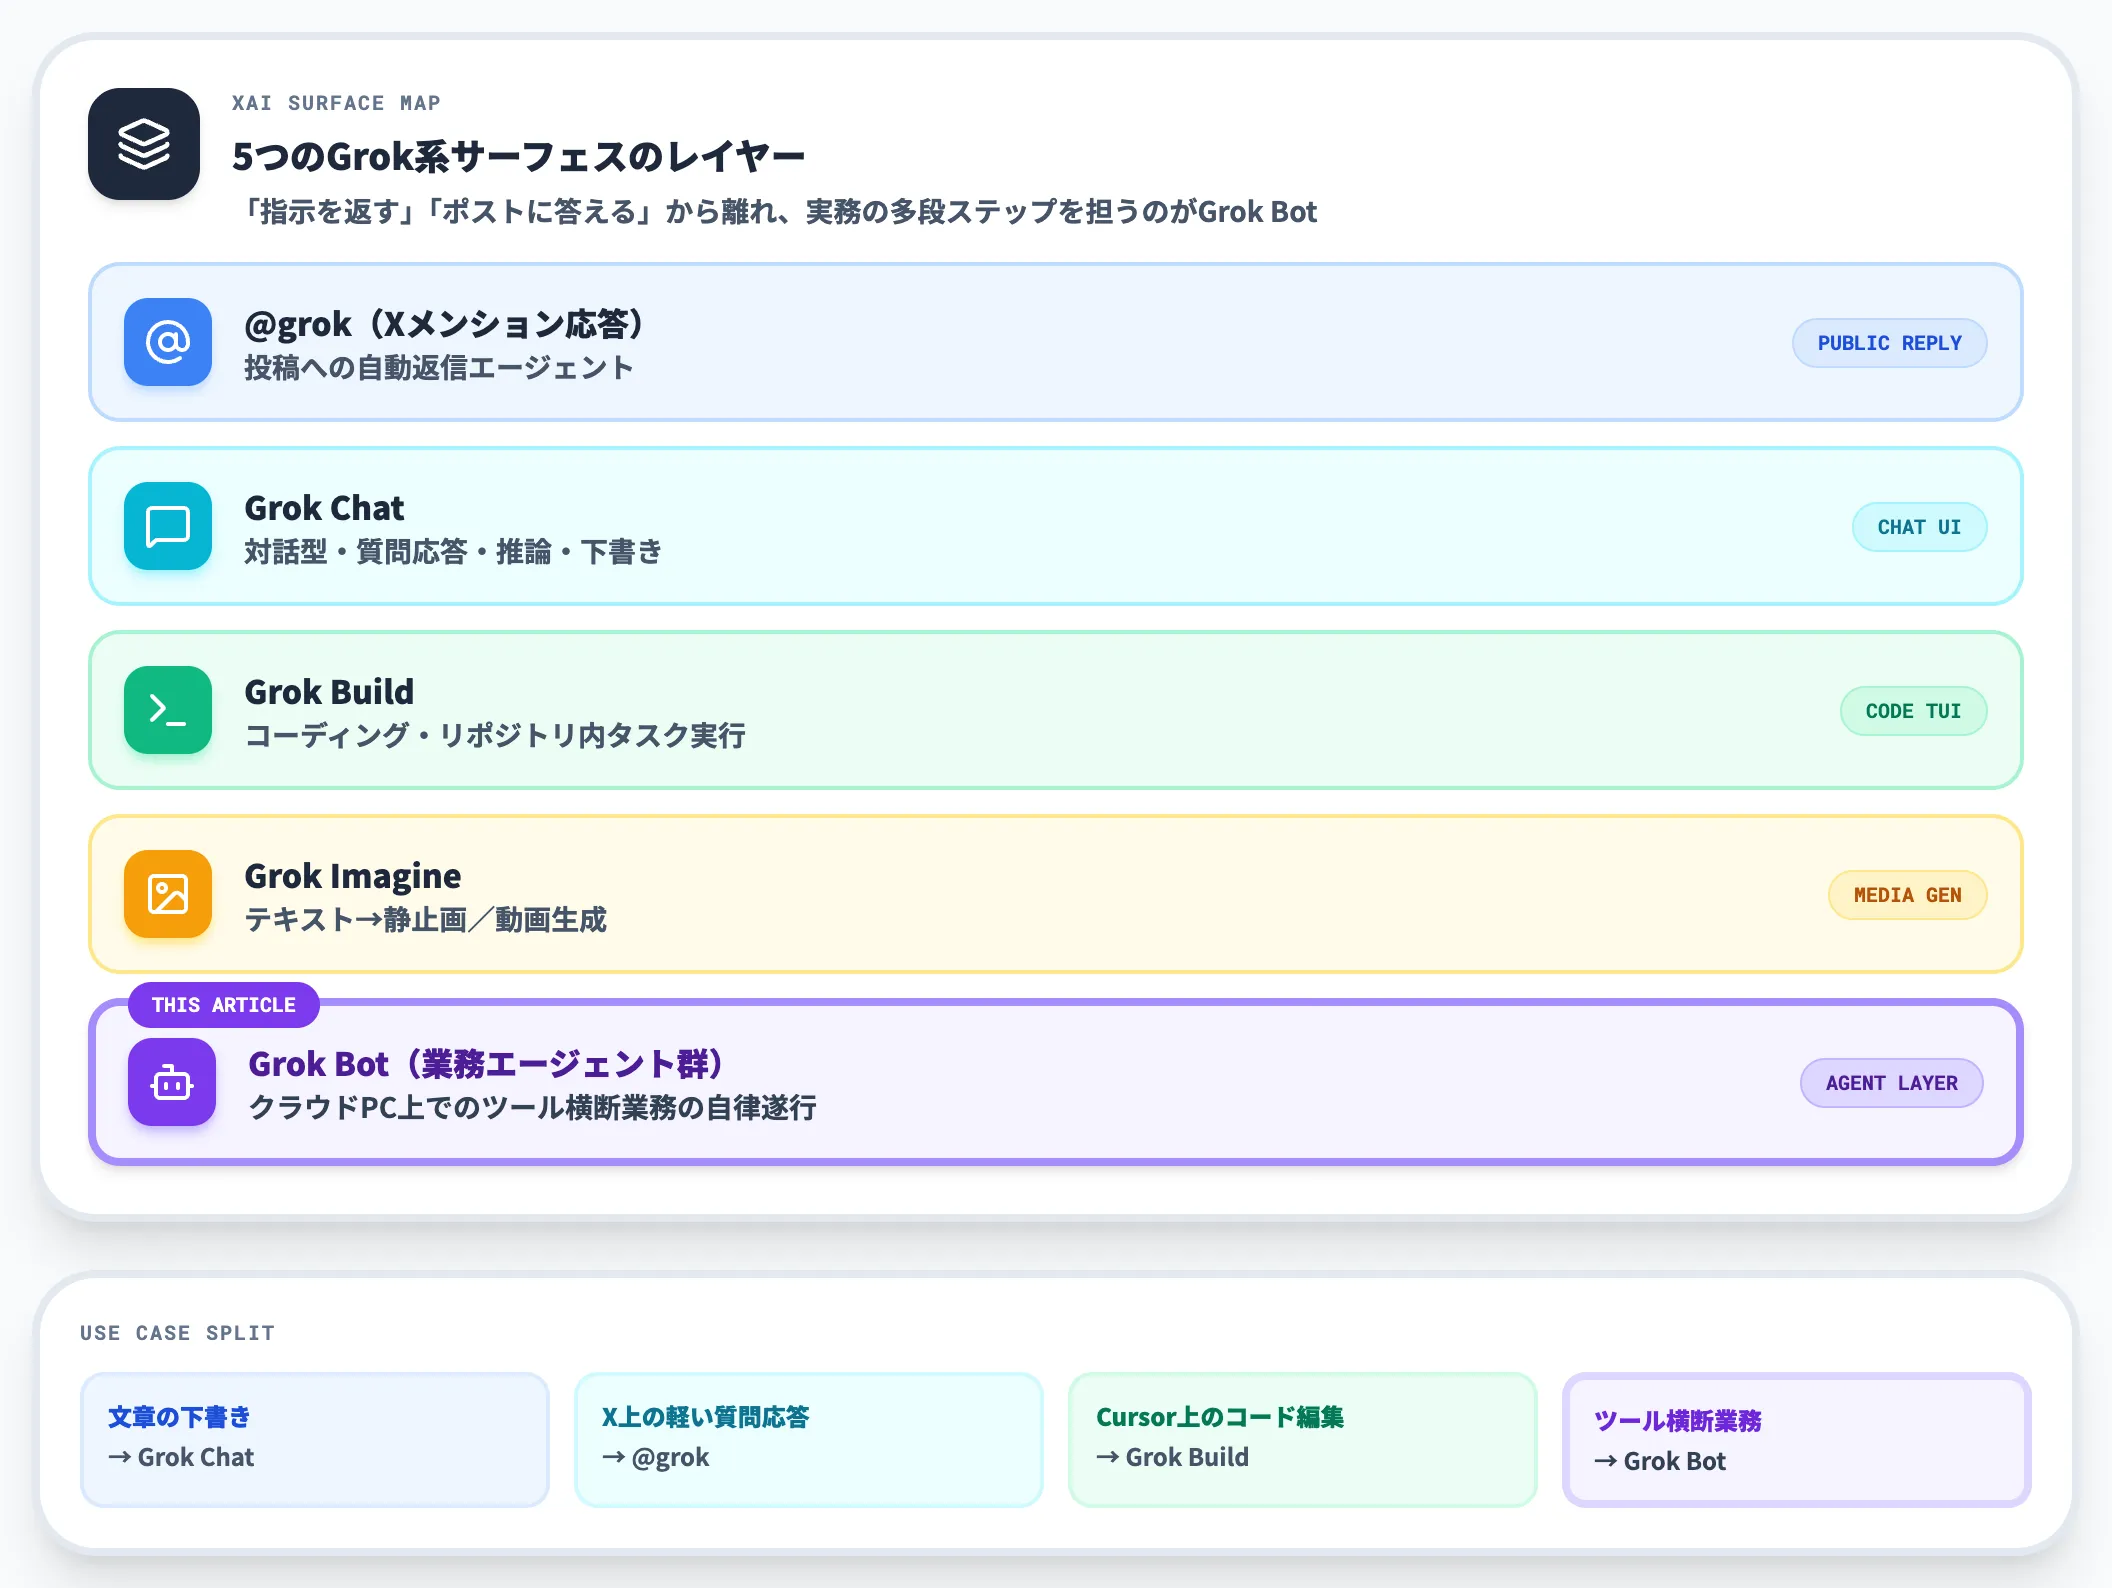This screenshot has height=1588, width=2112.
Task: Click the Cursor上のコード編集 card title
Action: tap(1220, 1417)
